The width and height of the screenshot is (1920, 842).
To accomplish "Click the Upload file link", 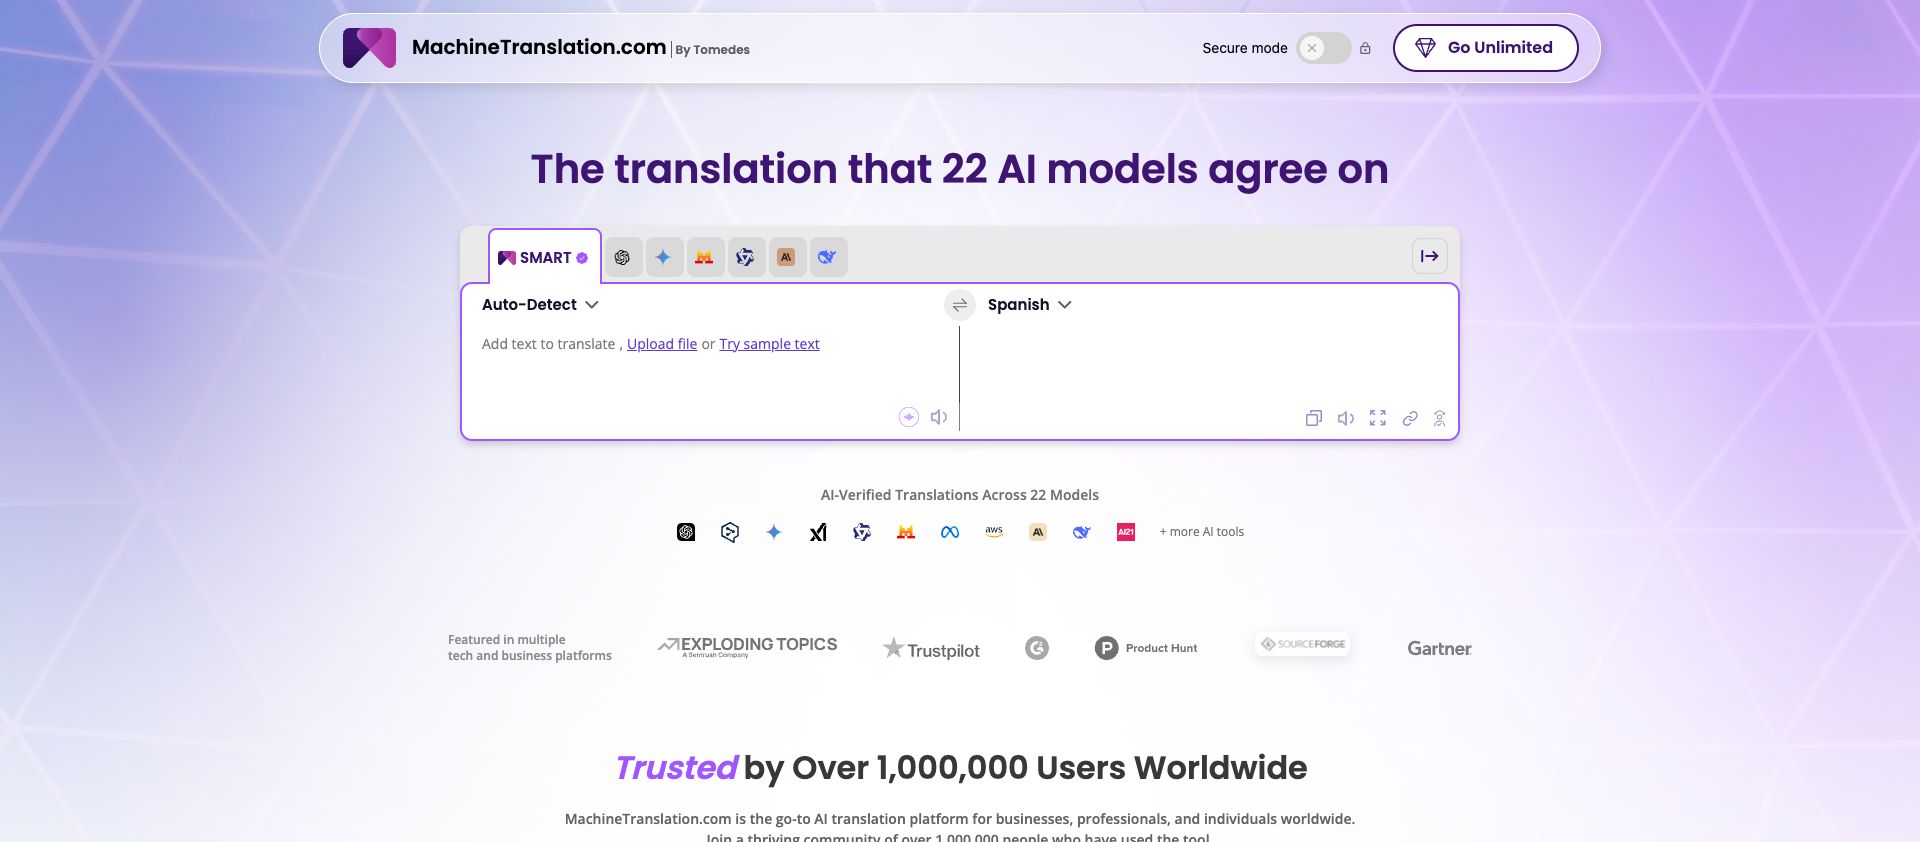I will pos(662,344).
